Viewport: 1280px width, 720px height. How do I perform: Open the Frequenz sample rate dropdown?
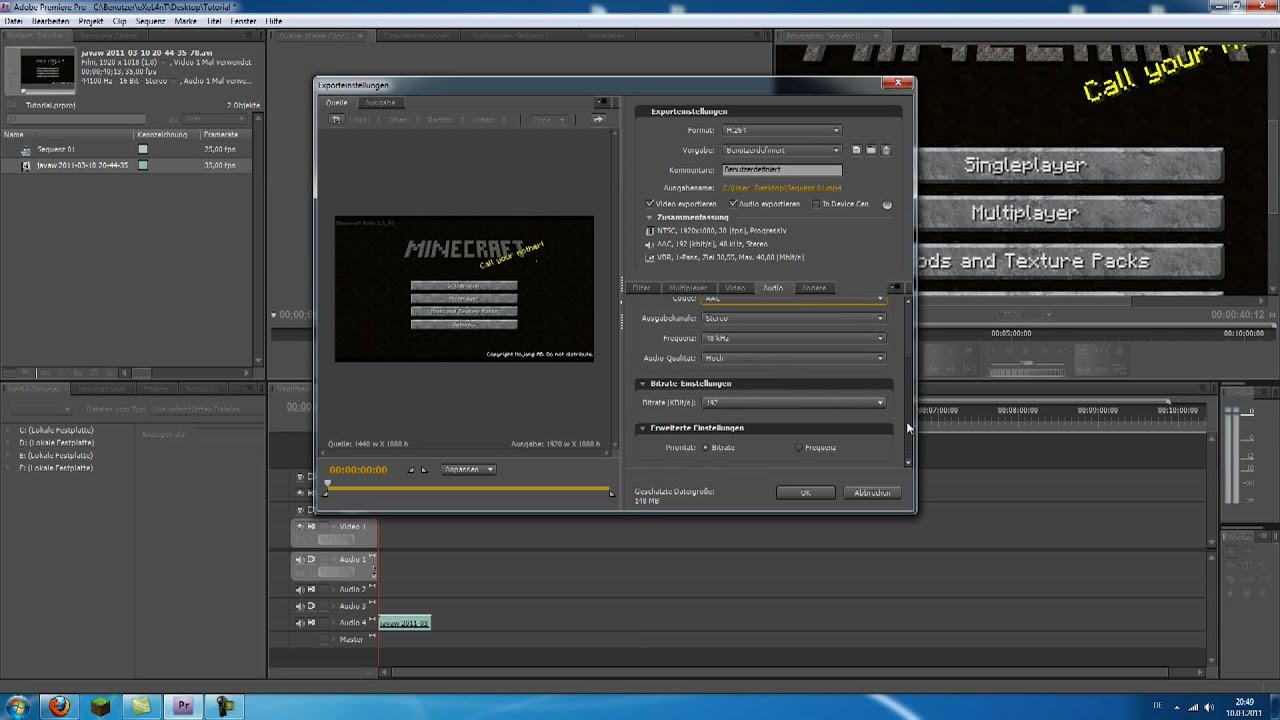[x=794, y=338]
